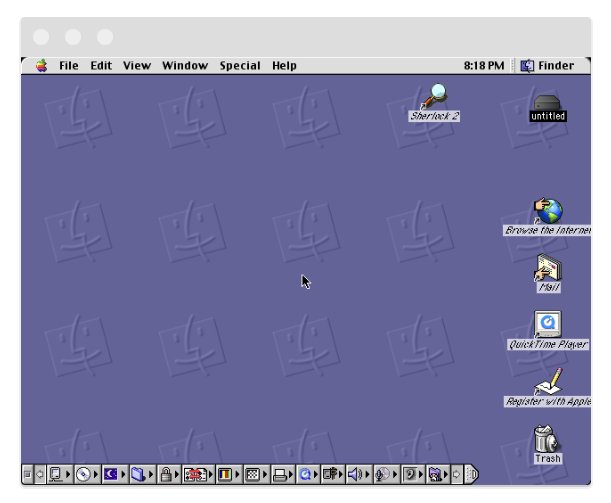This screenshot has height=503, width=611.
Task: Open the View menu
Action: pyautogui.click(x=137, y=65)
